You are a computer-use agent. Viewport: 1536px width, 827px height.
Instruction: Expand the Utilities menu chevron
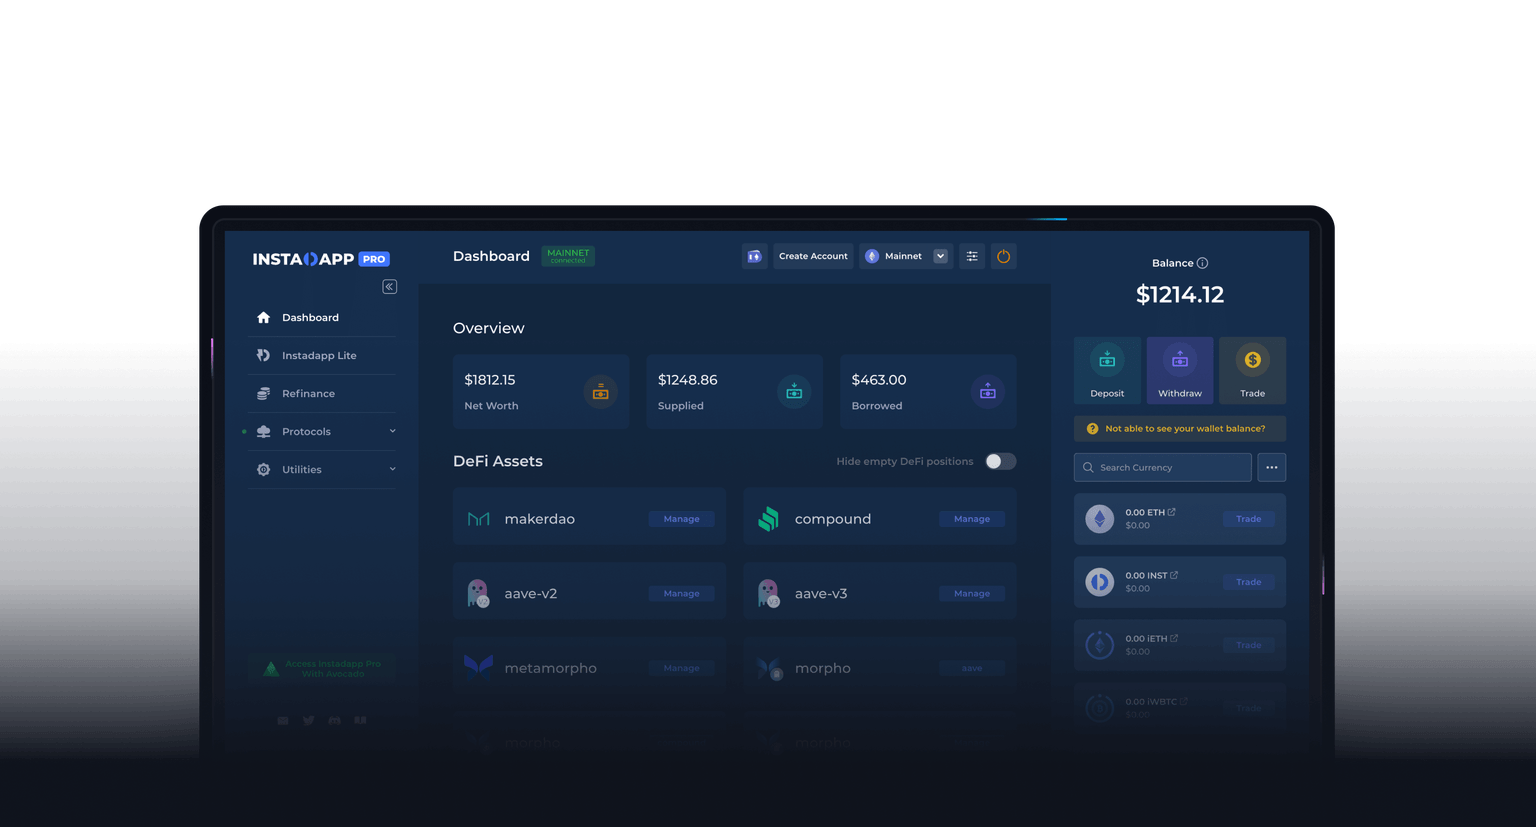tap(392, 470)
